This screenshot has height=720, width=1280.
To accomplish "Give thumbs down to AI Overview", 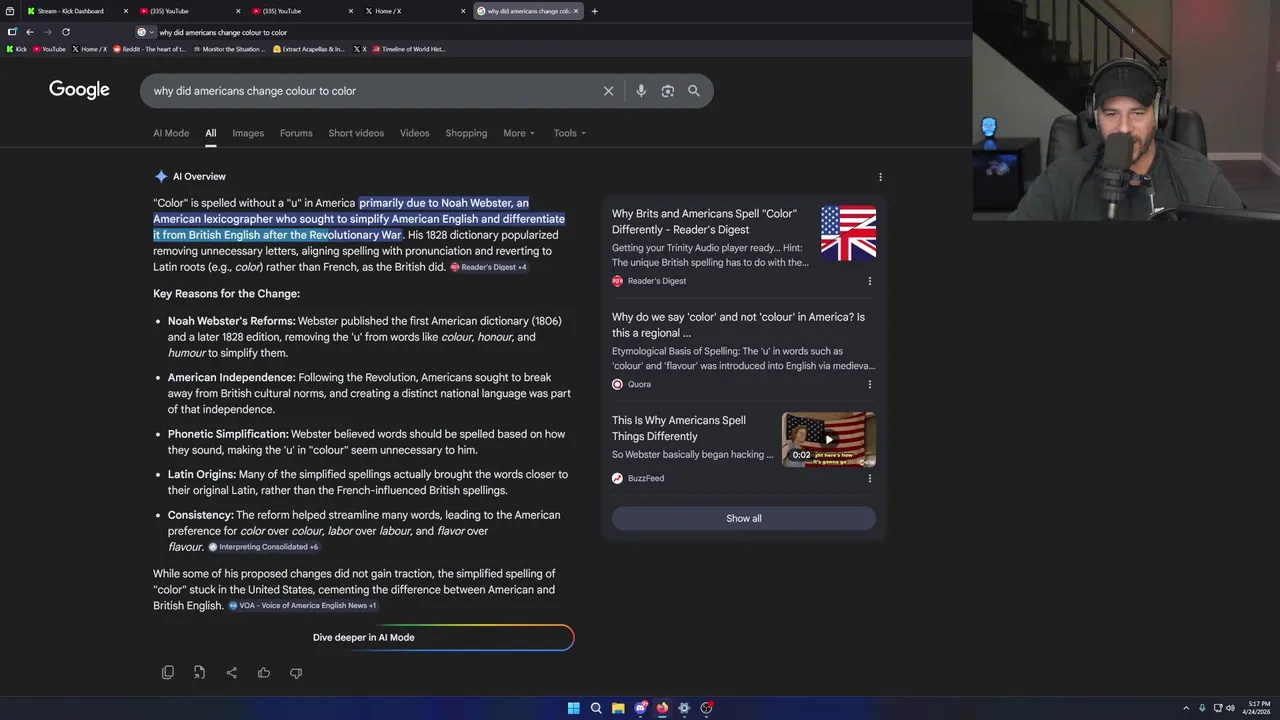I will pos(296,673).
